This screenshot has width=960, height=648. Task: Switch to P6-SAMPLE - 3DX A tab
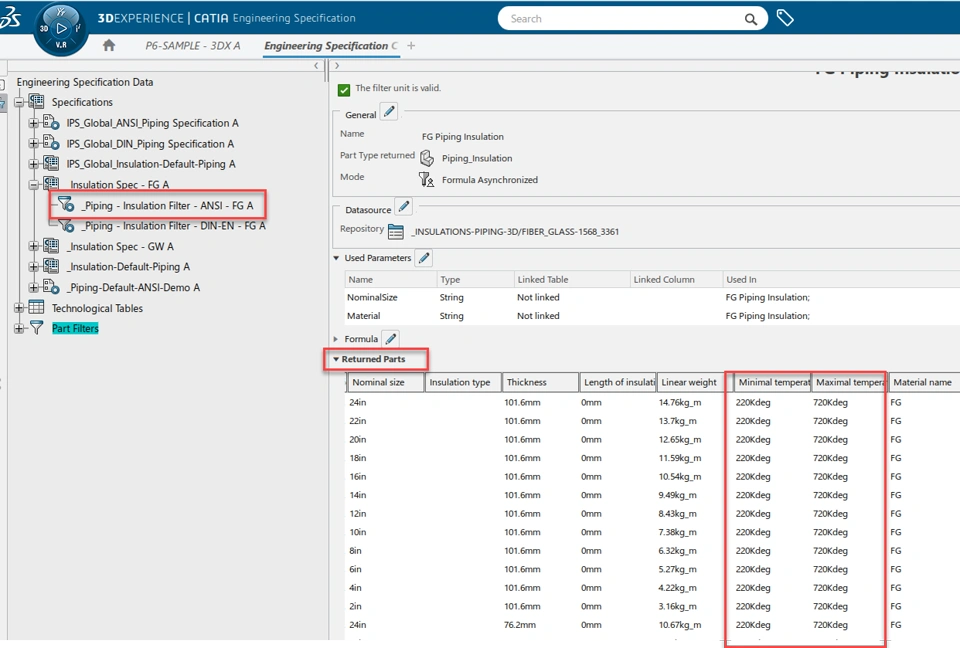192,46
